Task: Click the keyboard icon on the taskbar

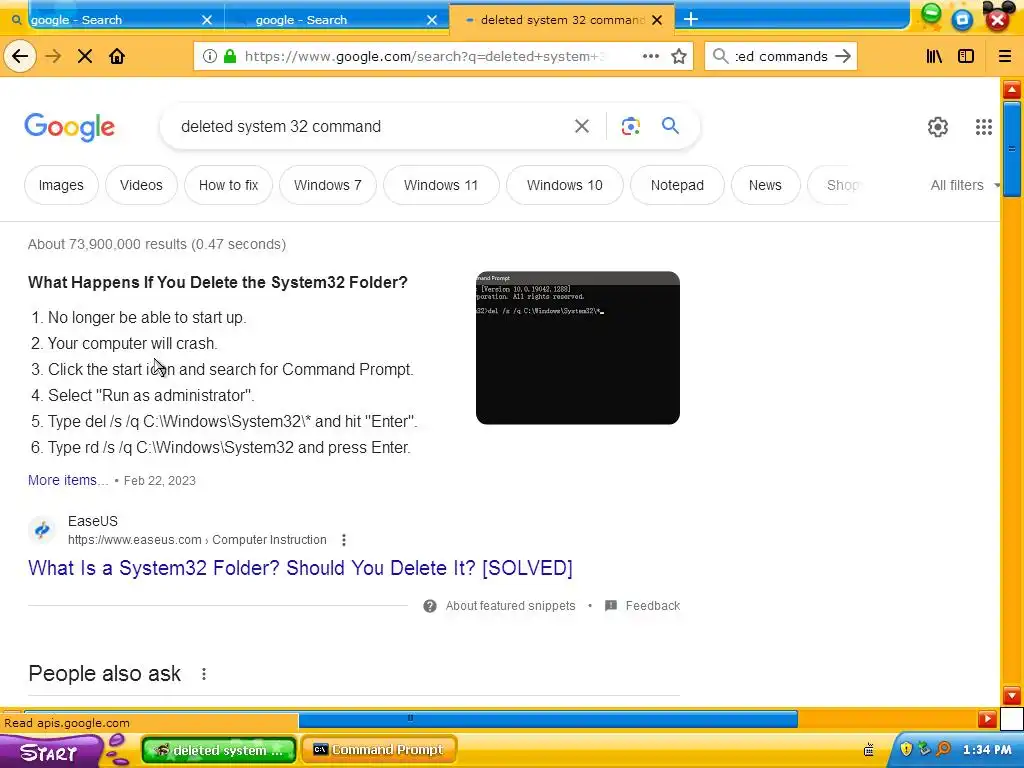Action: coord(869,750)
